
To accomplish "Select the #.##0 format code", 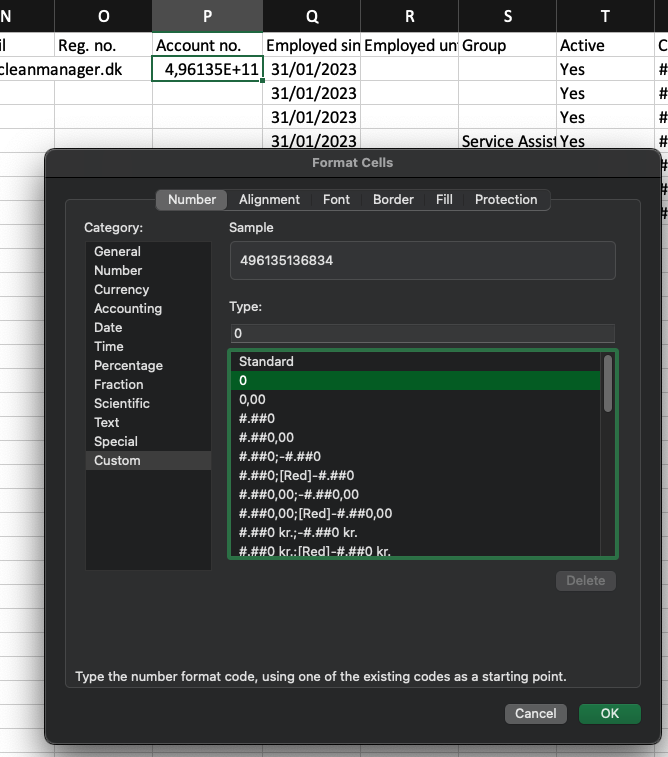I will click(257, 418).
